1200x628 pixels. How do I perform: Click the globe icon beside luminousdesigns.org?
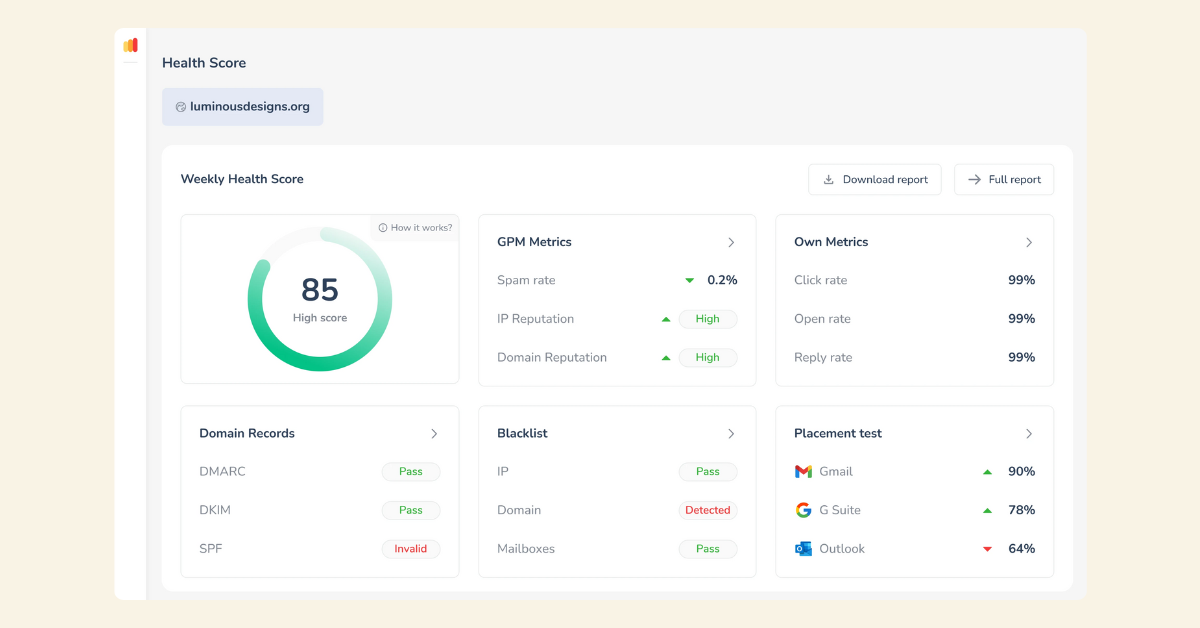pos(181,107)
